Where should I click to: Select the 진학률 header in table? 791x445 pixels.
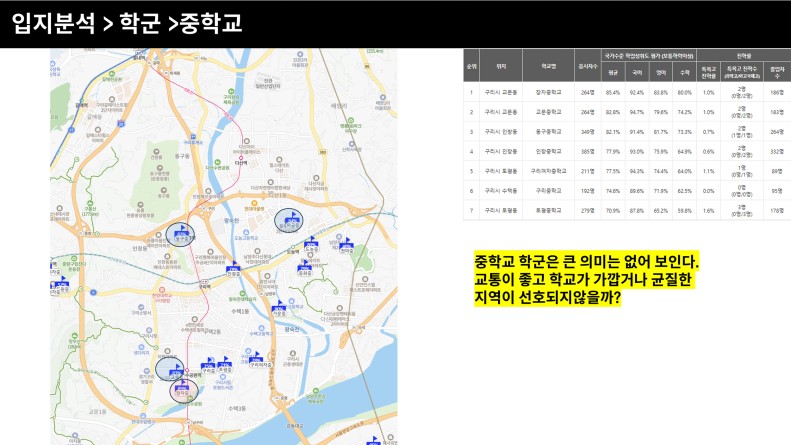click(x=744, y=54)
